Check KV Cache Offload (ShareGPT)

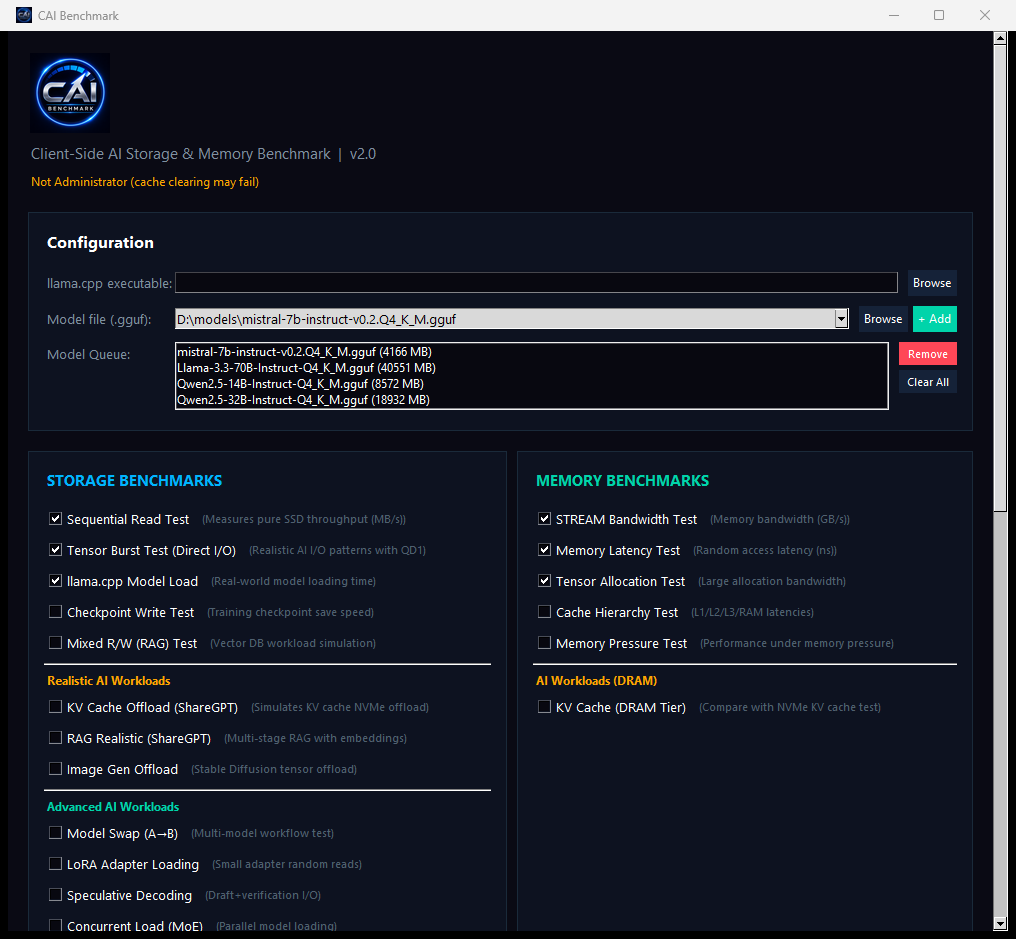56,706
